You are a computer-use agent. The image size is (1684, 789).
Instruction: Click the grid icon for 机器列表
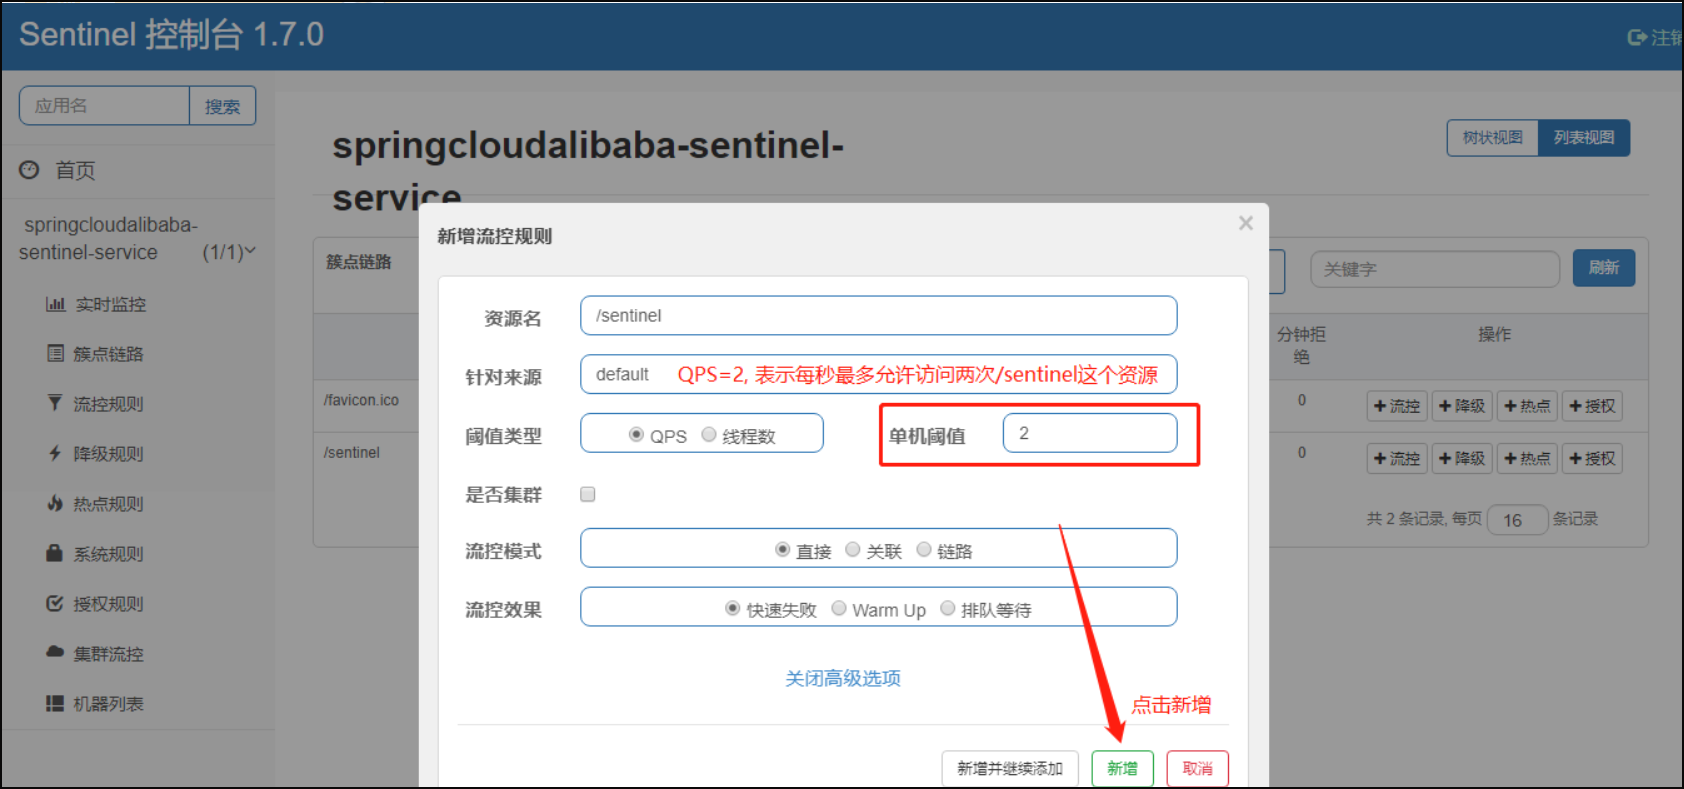pos(55,703)
